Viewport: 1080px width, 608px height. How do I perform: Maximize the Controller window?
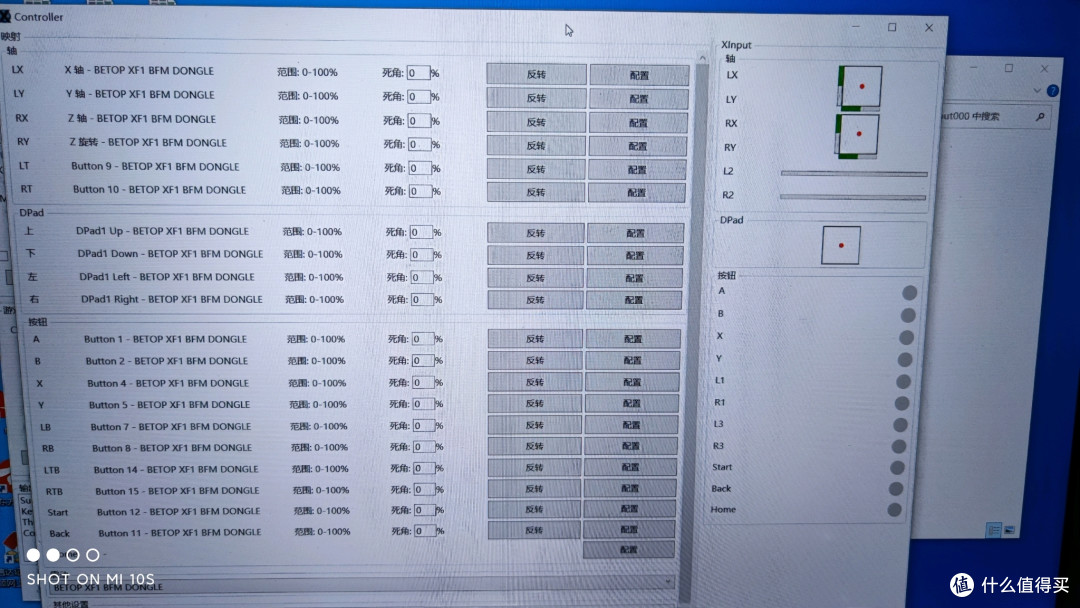[x=892, y=28]
